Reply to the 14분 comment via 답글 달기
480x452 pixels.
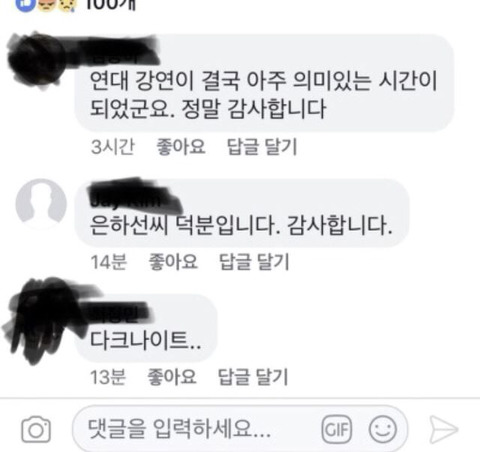pyautogui.click(x=254, y=262)
